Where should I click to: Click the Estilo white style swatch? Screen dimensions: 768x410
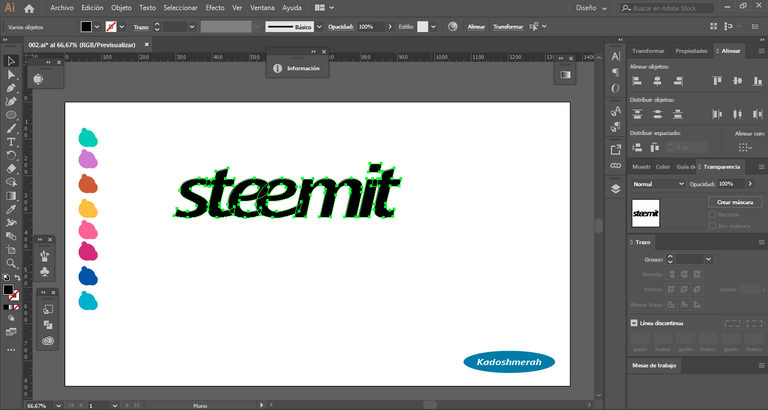[423, 27]
